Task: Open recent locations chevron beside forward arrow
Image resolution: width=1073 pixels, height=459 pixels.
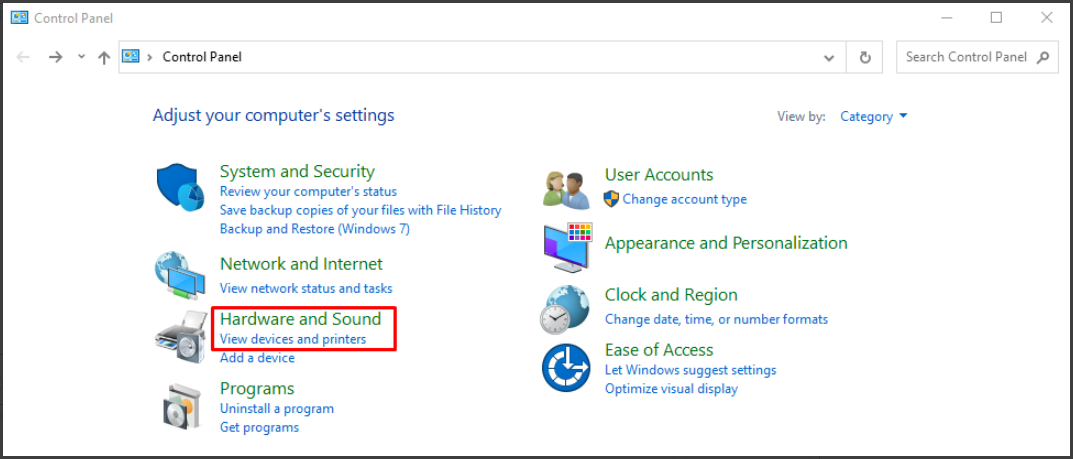Action: pos(81,57)
